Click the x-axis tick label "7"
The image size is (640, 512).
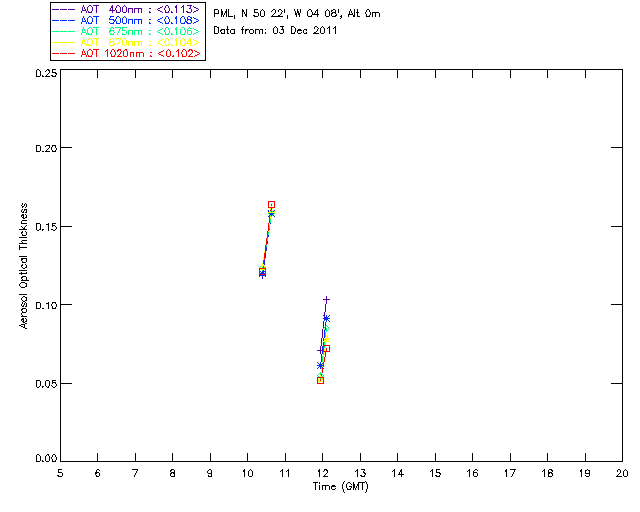coord(135,473)
